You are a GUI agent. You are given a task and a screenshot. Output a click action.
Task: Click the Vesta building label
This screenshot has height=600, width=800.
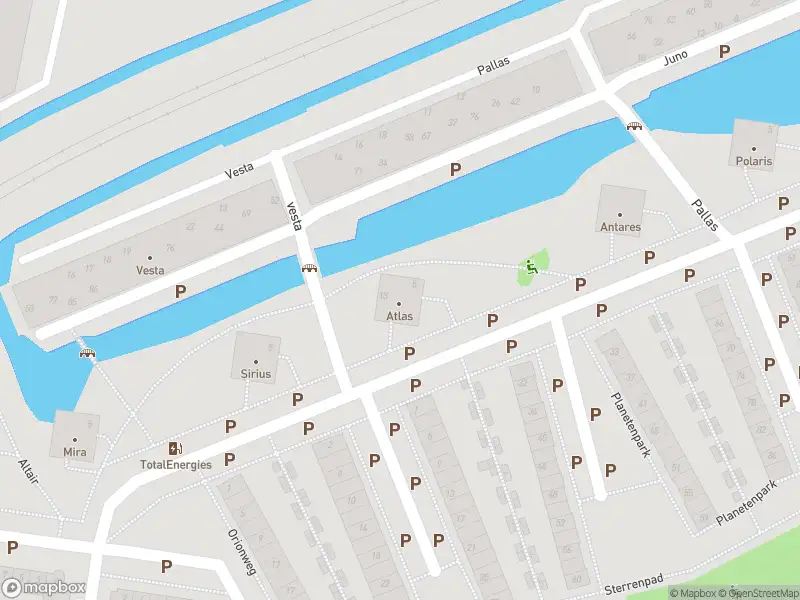click(x=150, y=270)
